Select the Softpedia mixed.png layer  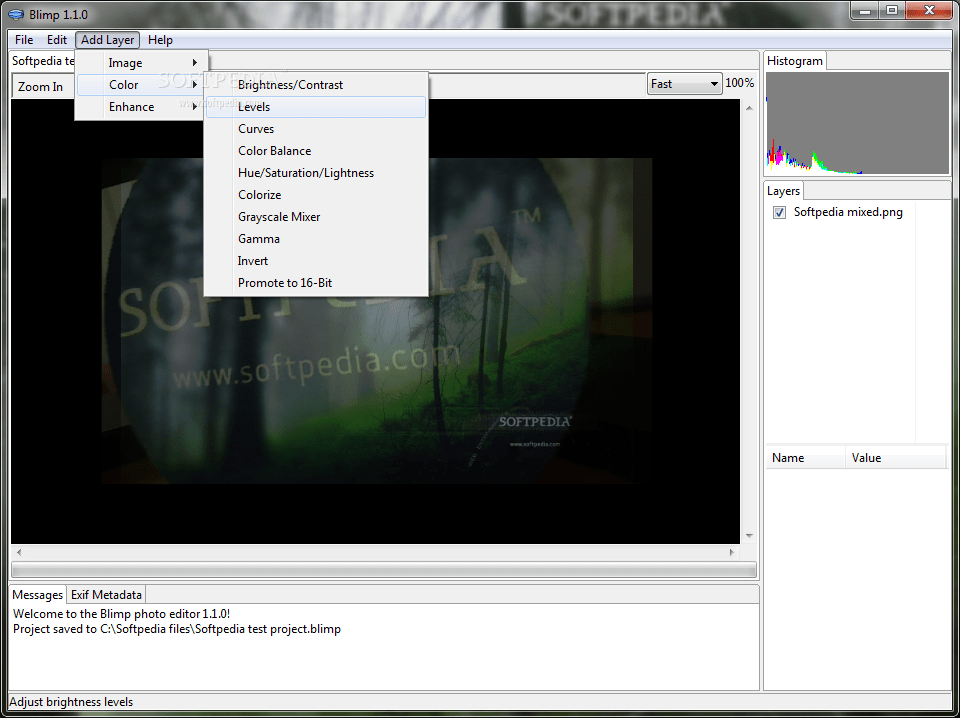click(848, 212)
